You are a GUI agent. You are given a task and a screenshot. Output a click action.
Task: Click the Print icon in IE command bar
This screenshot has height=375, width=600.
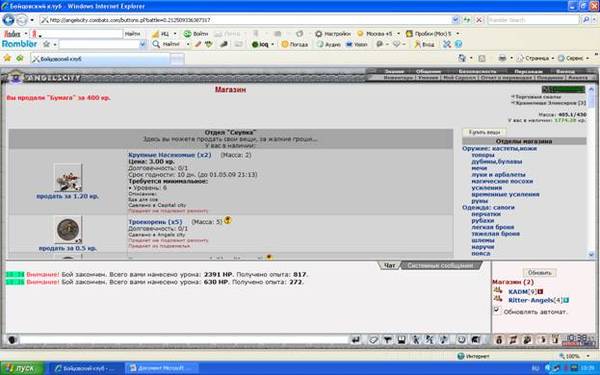click(x=502, y=58)
